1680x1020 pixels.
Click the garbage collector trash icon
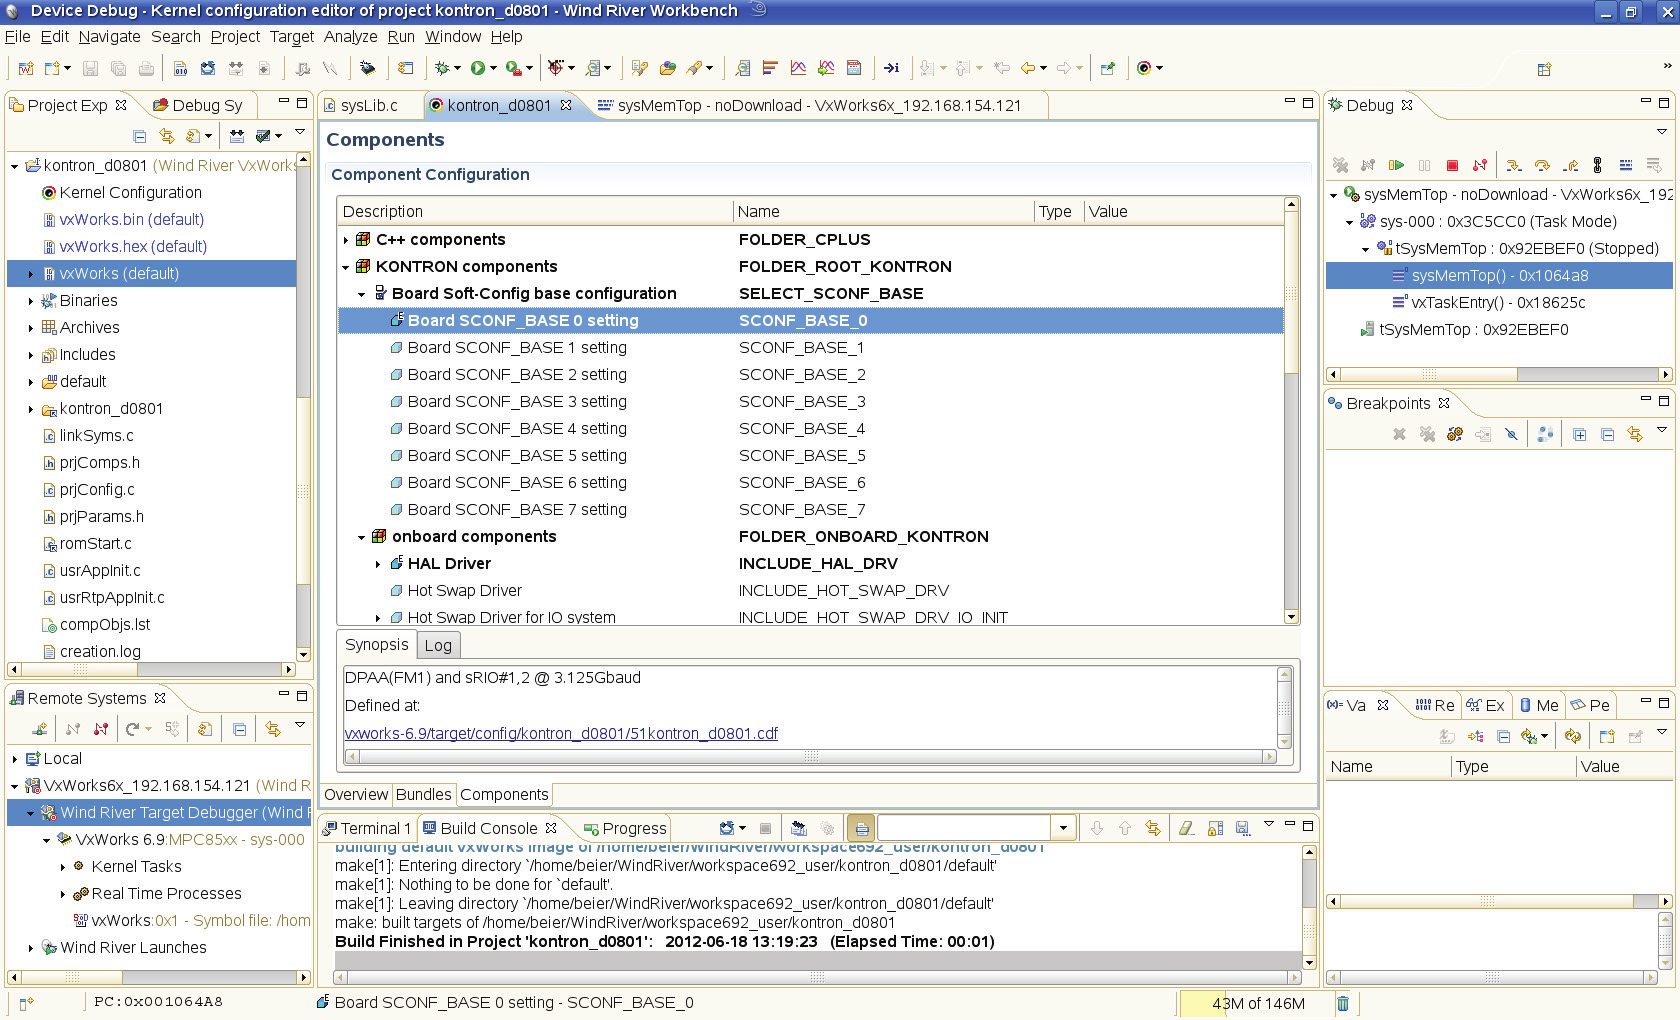tap(1343, 1003)
